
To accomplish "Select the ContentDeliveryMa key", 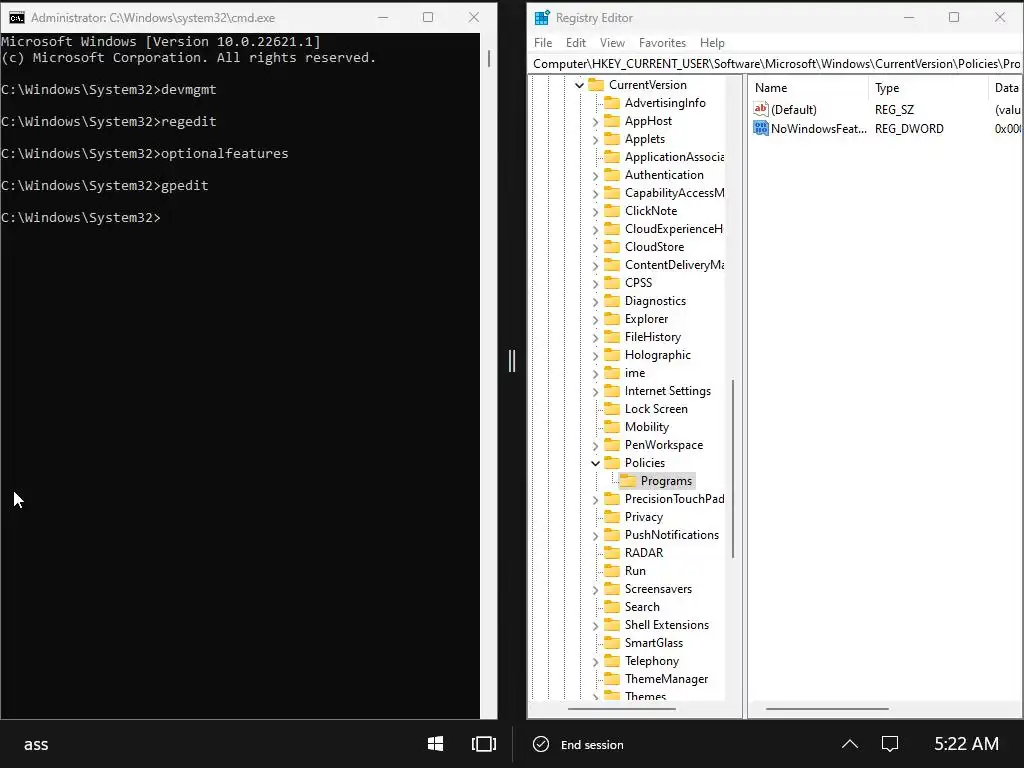I will pos(674,265).
